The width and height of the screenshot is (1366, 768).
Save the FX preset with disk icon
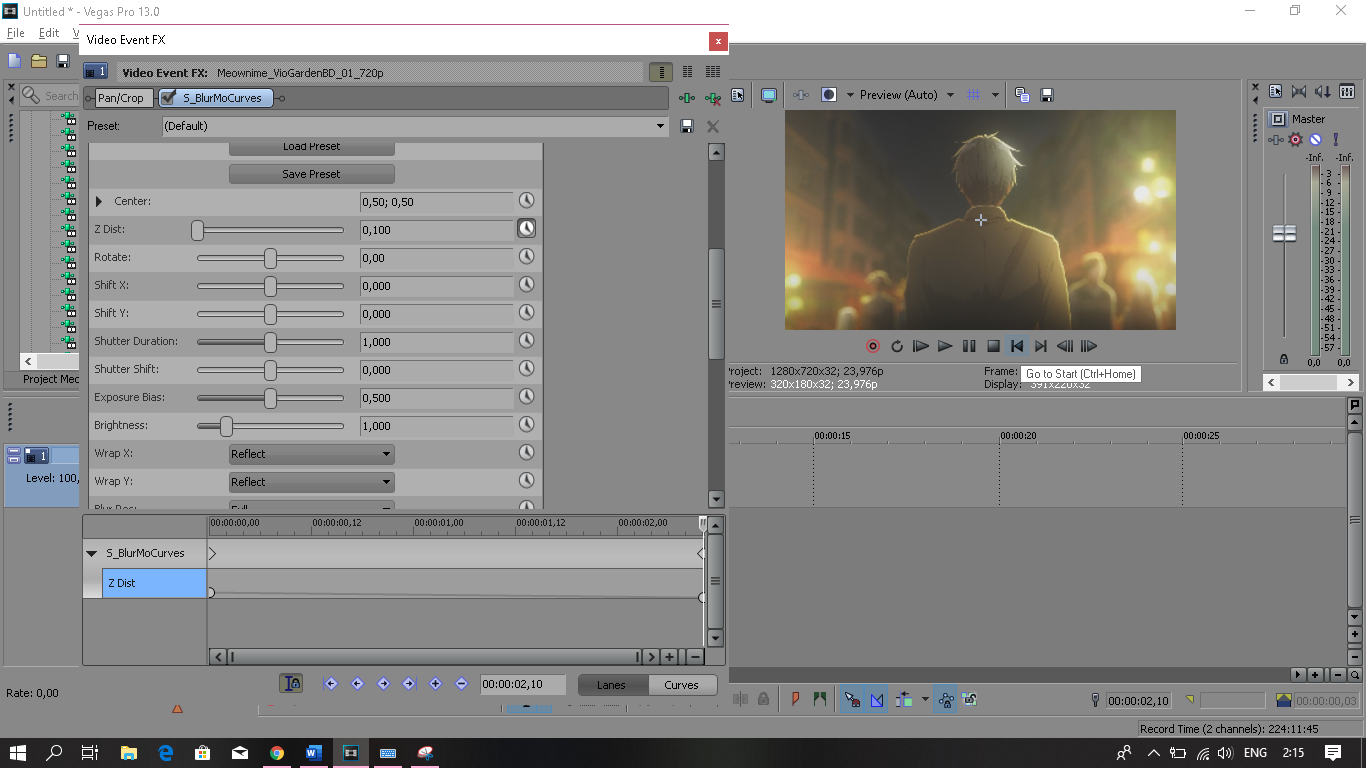click(687, 126)
